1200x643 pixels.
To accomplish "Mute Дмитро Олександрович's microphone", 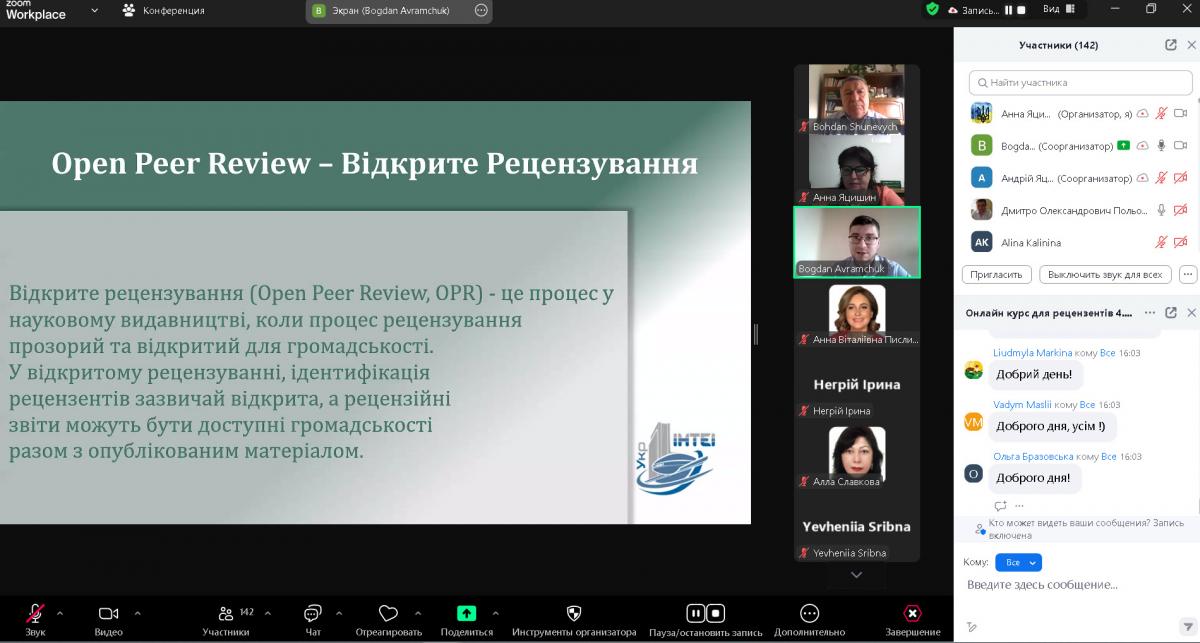I will coord(1161,210).
